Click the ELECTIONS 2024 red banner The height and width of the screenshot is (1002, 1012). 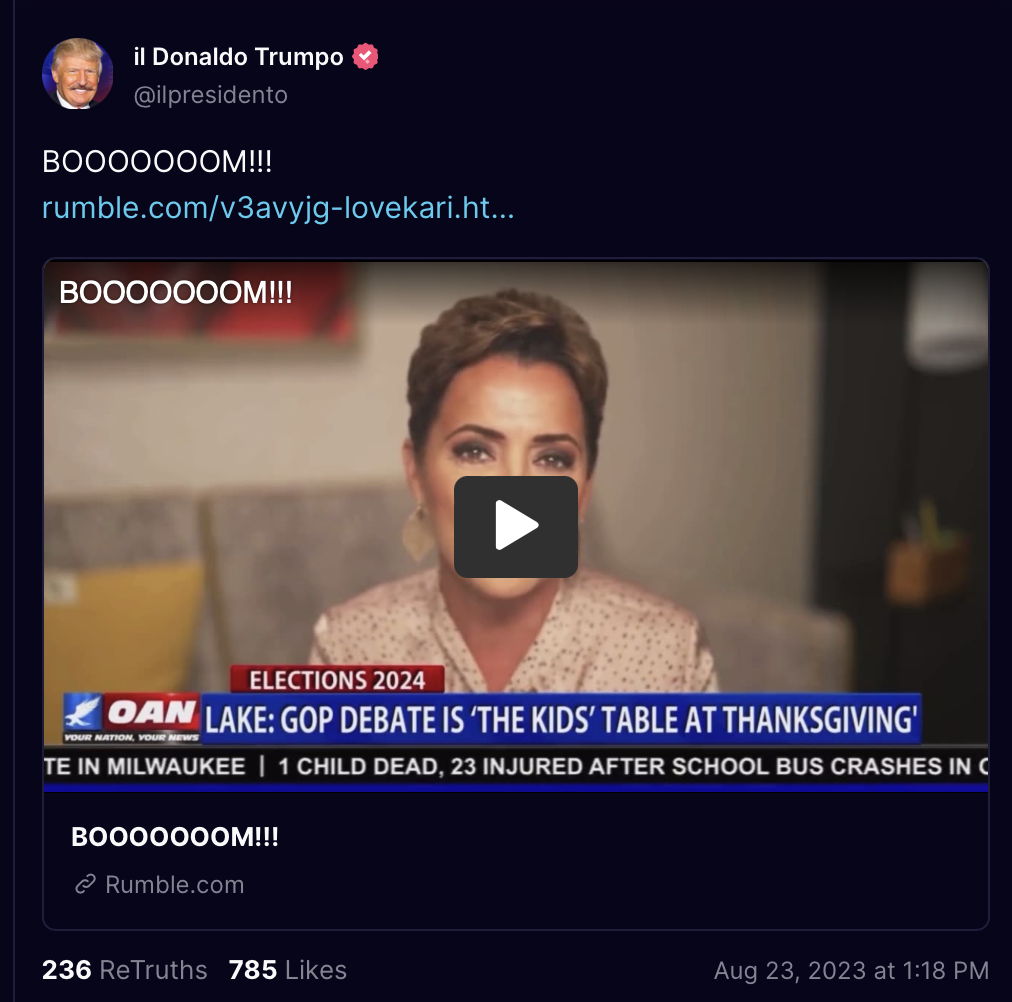point(338,679)
